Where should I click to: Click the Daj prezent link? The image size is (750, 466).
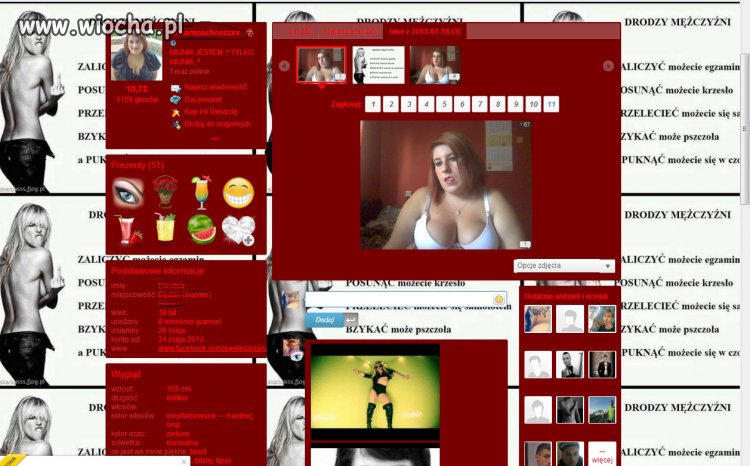(203, 100)
